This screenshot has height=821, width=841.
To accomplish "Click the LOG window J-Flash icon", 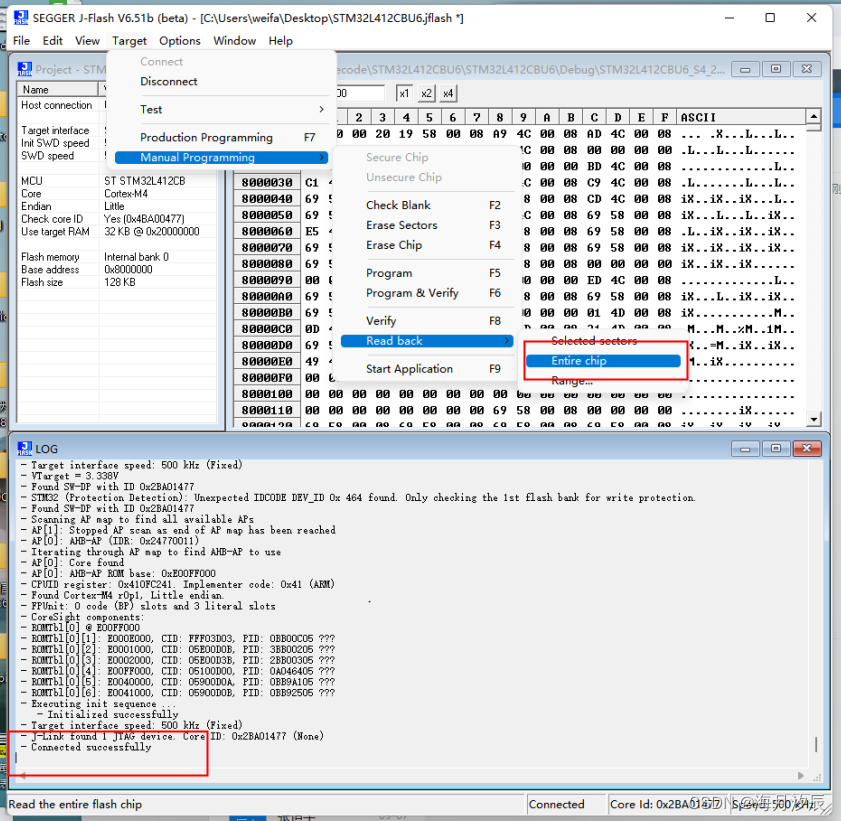I will pyautogui.click(x=24, y=448).
